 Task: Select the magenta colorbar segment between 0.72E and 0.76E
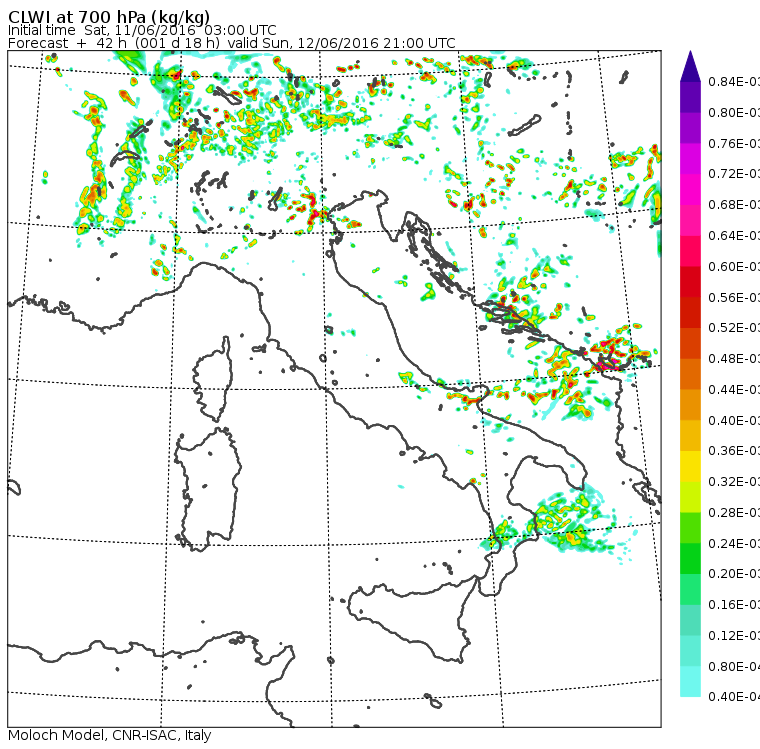tap(690, 159)
